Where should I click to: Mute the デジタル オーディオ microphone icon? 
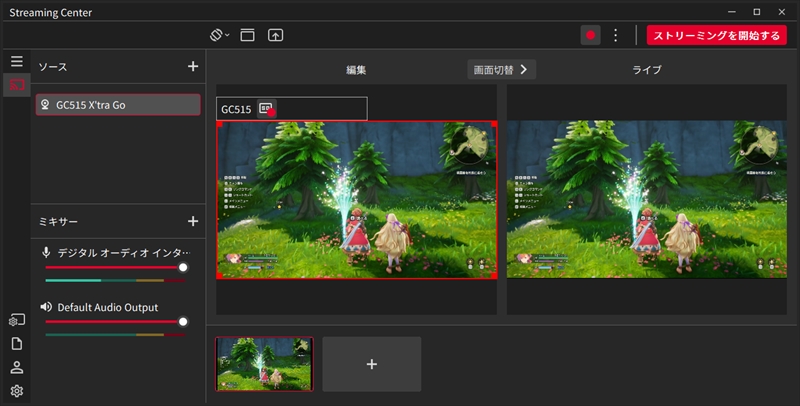coord(46,252)
